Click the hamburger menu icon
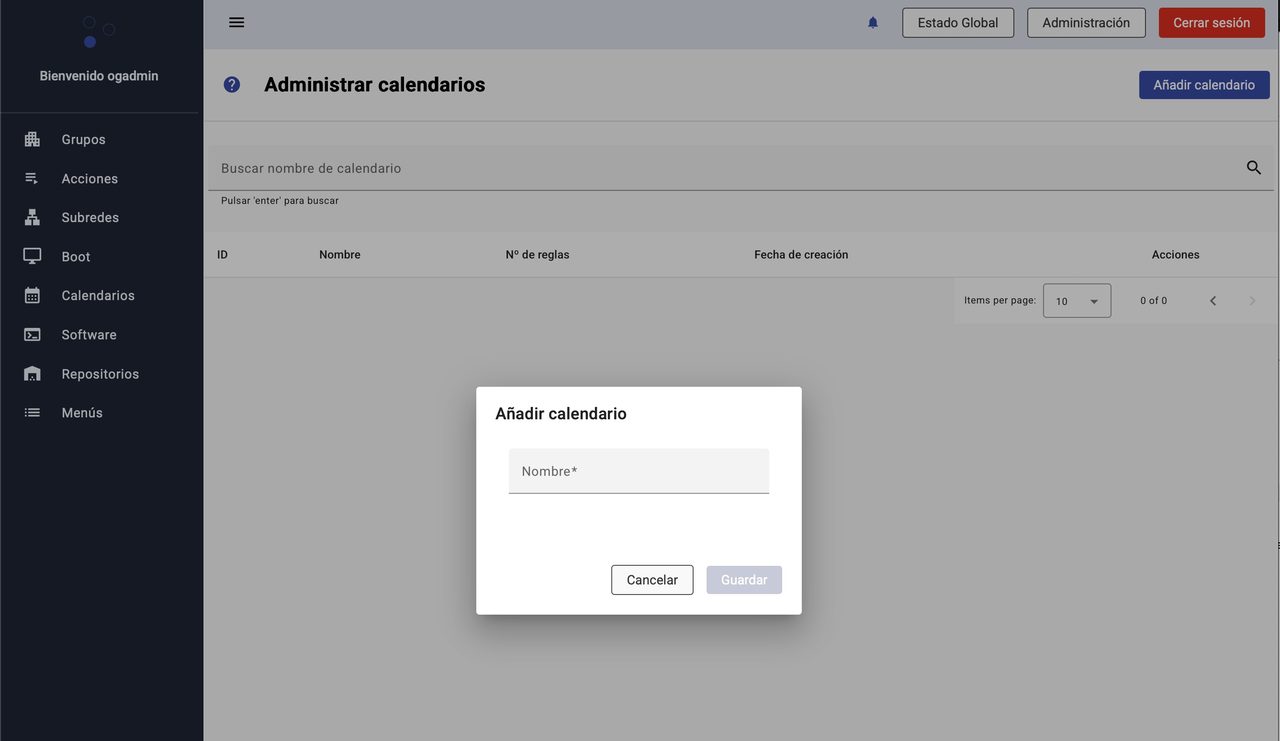Image resolution: width=1280 pixels, height=741 pixels. 236,22
